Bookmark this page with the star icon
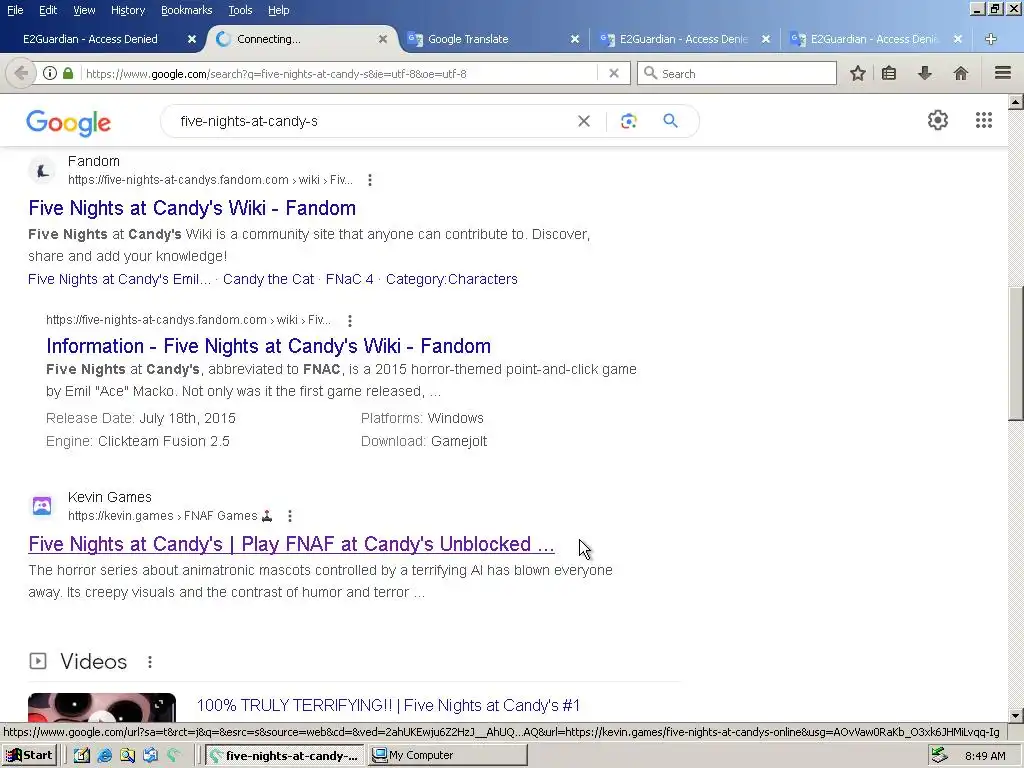 pos(857,73)
